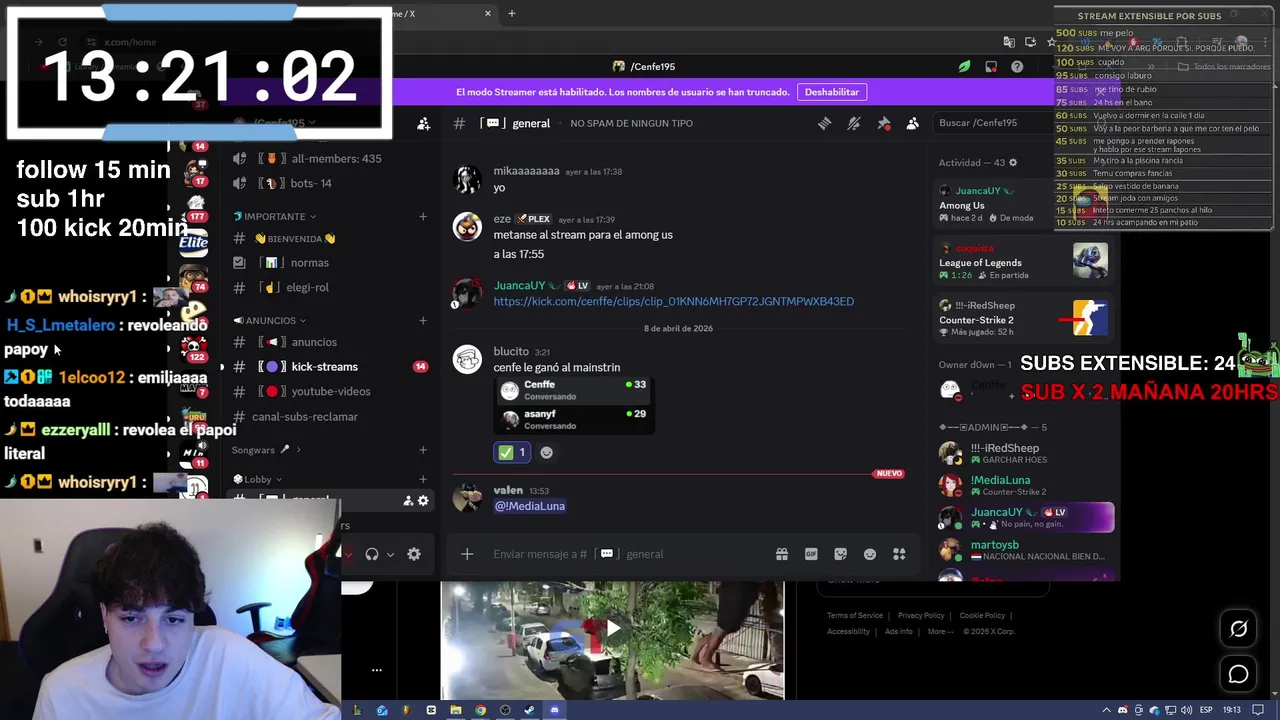Collapse the IMPORTANTE category

[274, 216]
